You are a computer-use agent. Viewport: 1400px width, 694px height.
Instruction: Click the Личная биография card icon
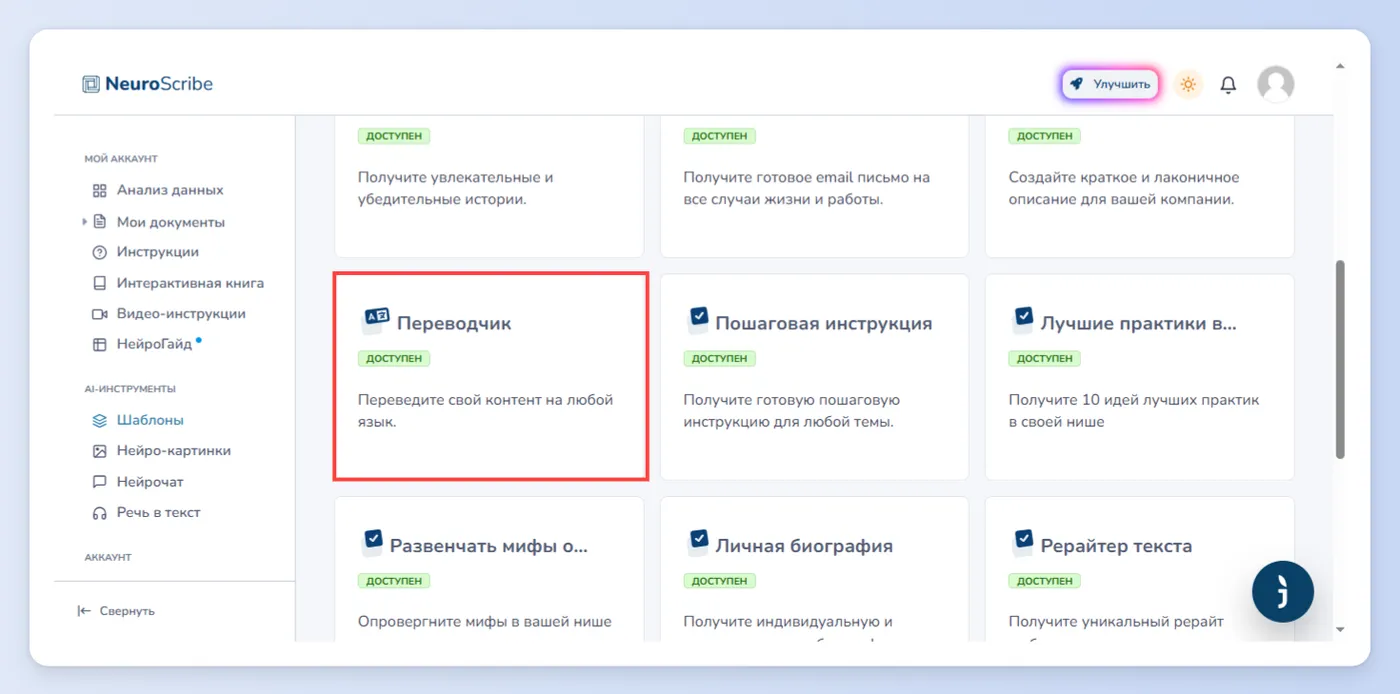point(698,542)
